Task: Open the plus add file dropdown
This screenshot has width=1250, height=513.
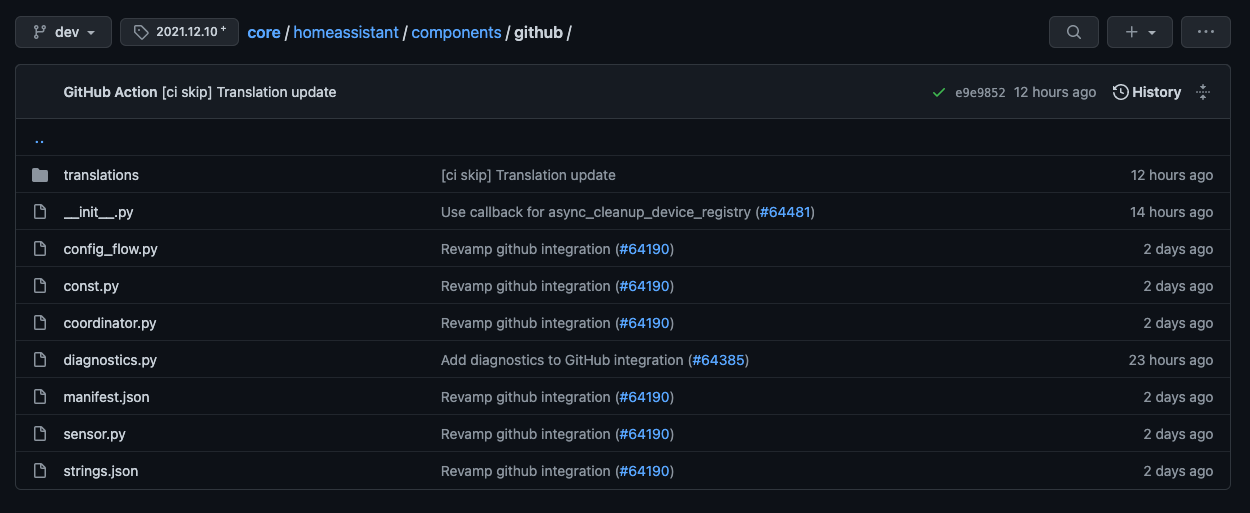Action: tap(1140, 32)
